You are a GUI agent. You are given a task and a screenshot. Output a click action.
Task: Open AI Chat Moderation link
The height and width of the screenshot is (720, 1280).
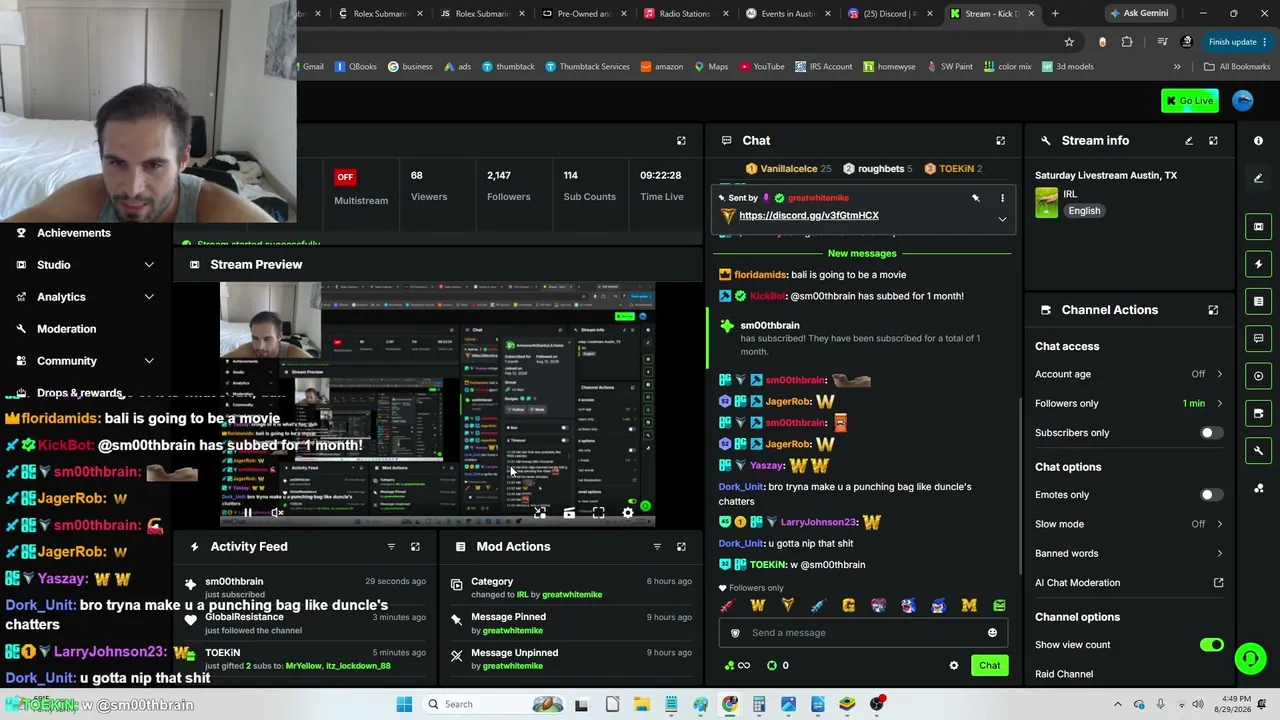[1130, 583]
